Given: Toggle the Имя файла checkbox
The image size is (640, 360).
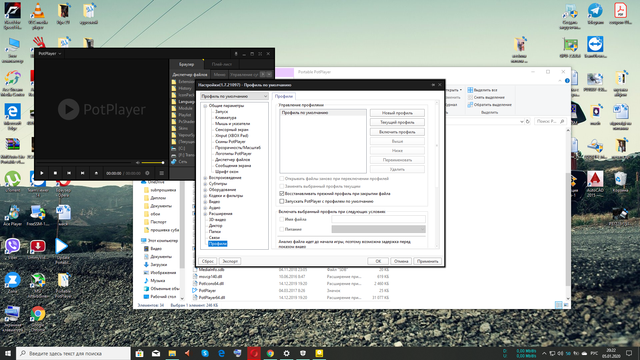Looking at the screenshot, I should tap(282, 220).
